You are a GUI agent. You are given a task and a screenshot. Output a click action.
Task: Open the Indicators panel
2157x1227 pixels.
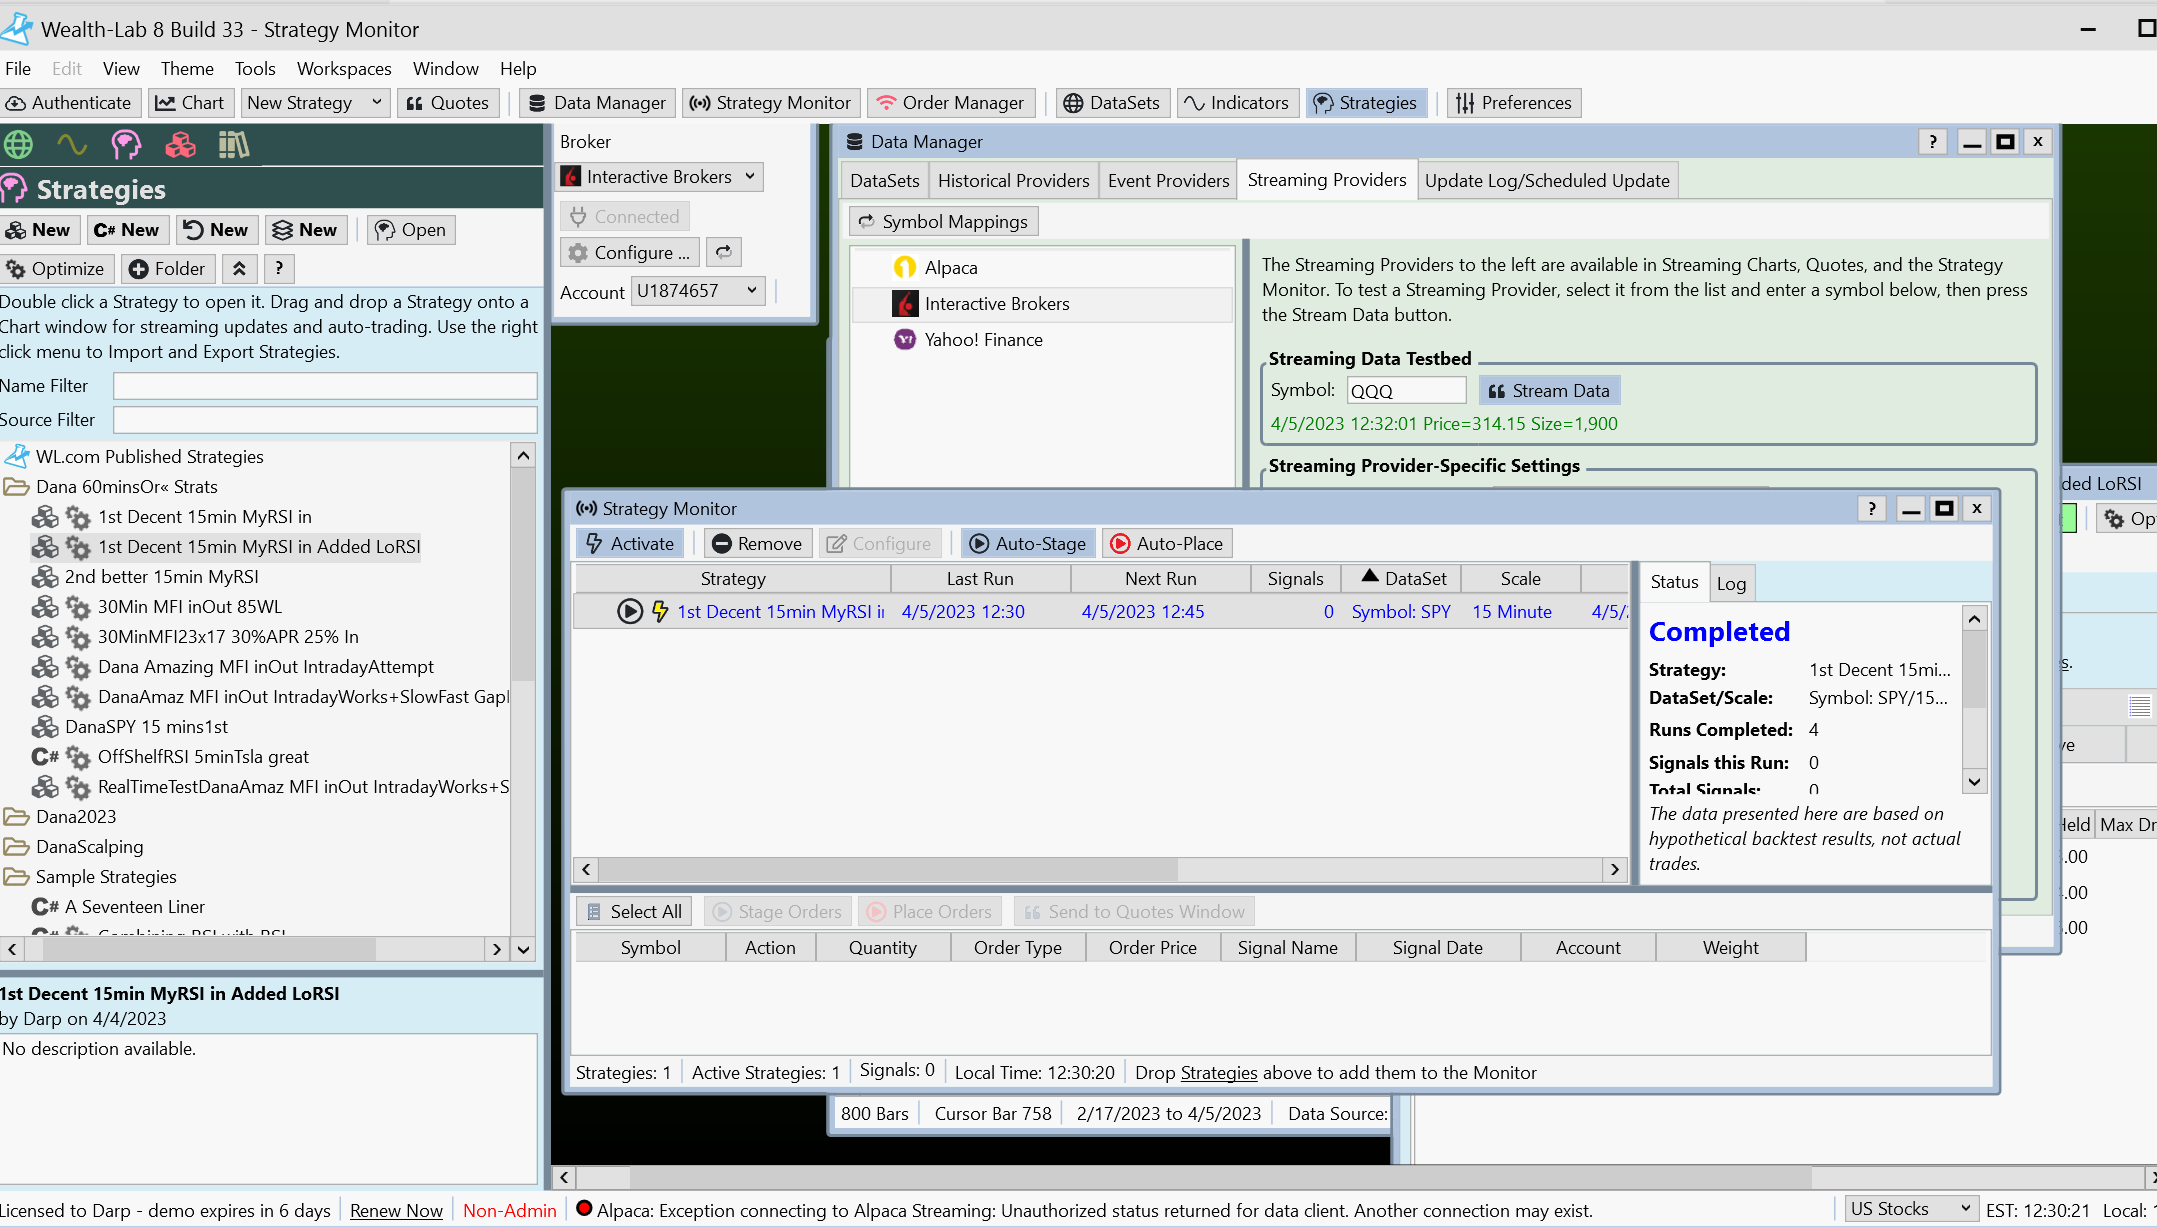coord(1236,103)
